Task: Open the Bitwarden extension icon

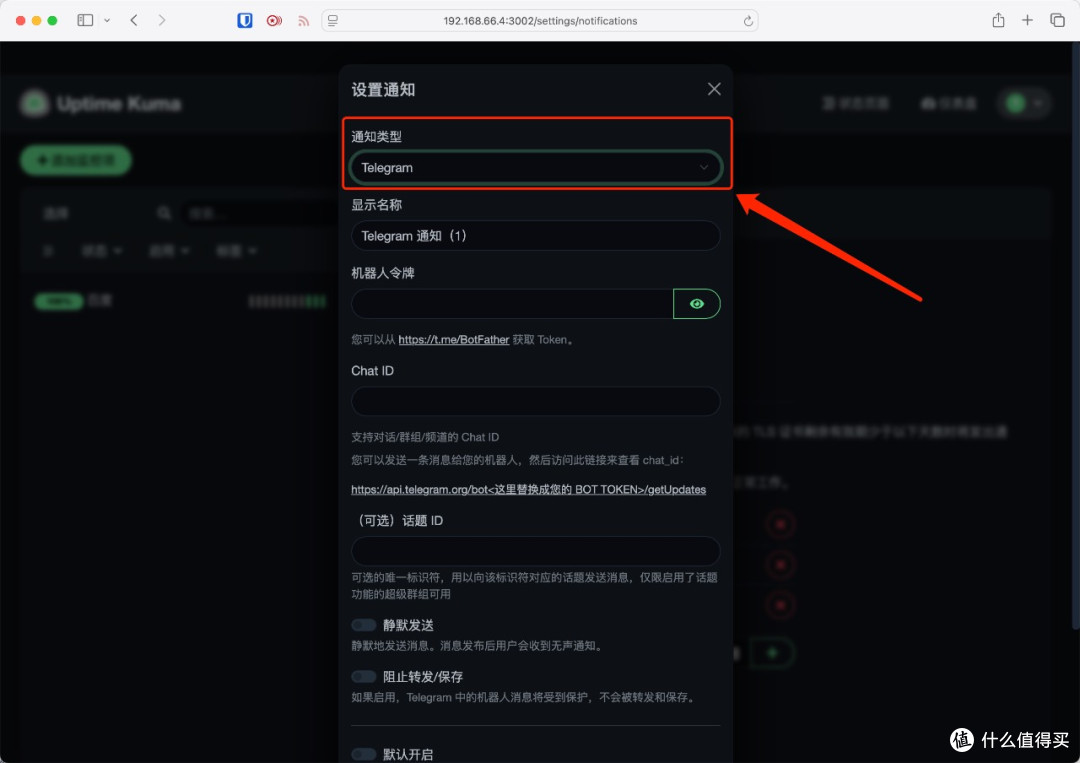Action: click(245, 21)
